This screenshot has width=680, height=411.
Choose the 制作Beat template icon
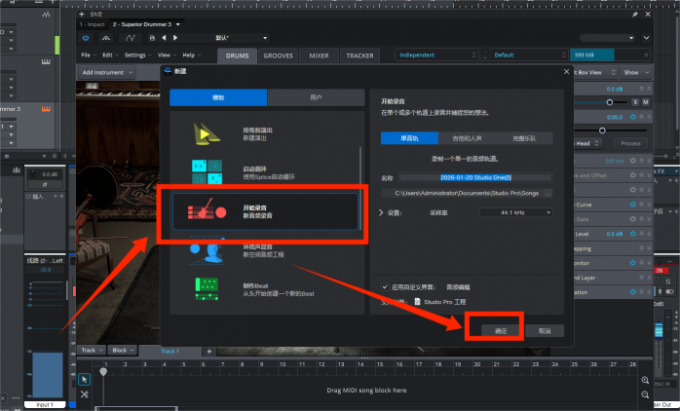208,289
